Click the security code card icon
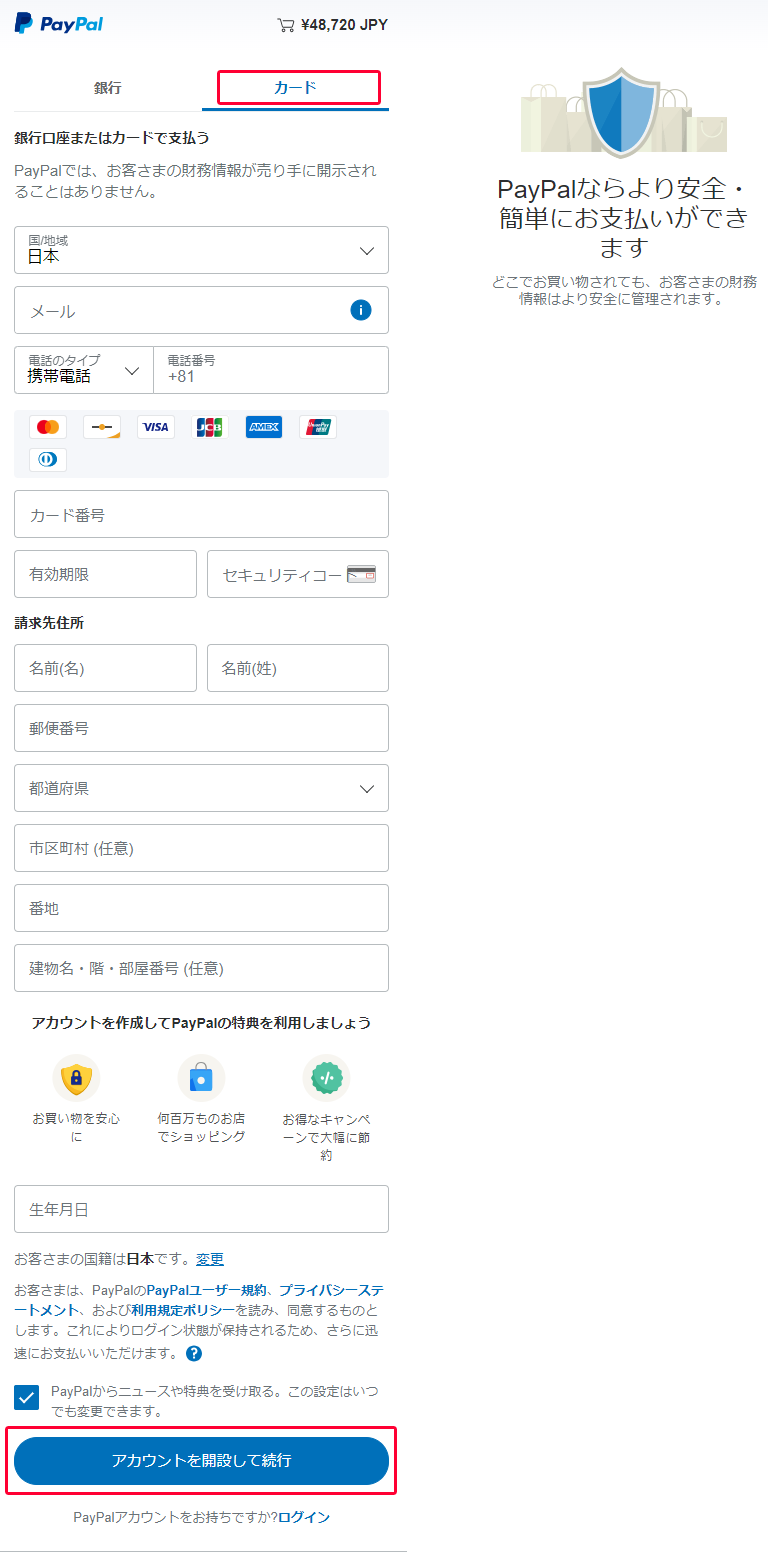This screenshot has width=768, height=1559. [x=361, y=574]
